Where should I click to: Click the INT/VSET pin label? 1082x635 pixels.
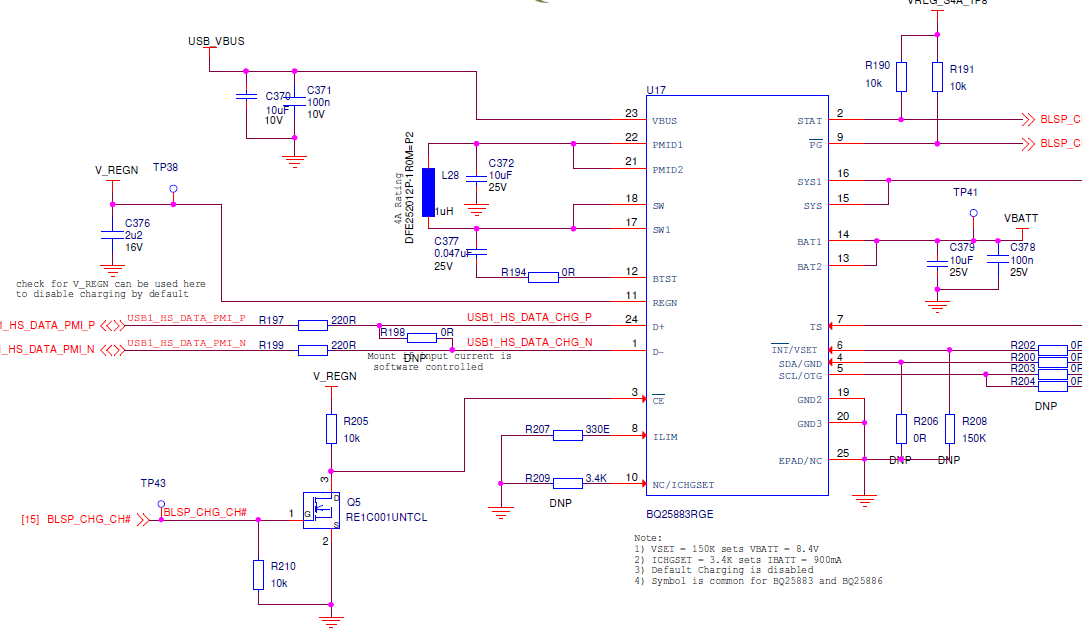[x=794, y=350]
